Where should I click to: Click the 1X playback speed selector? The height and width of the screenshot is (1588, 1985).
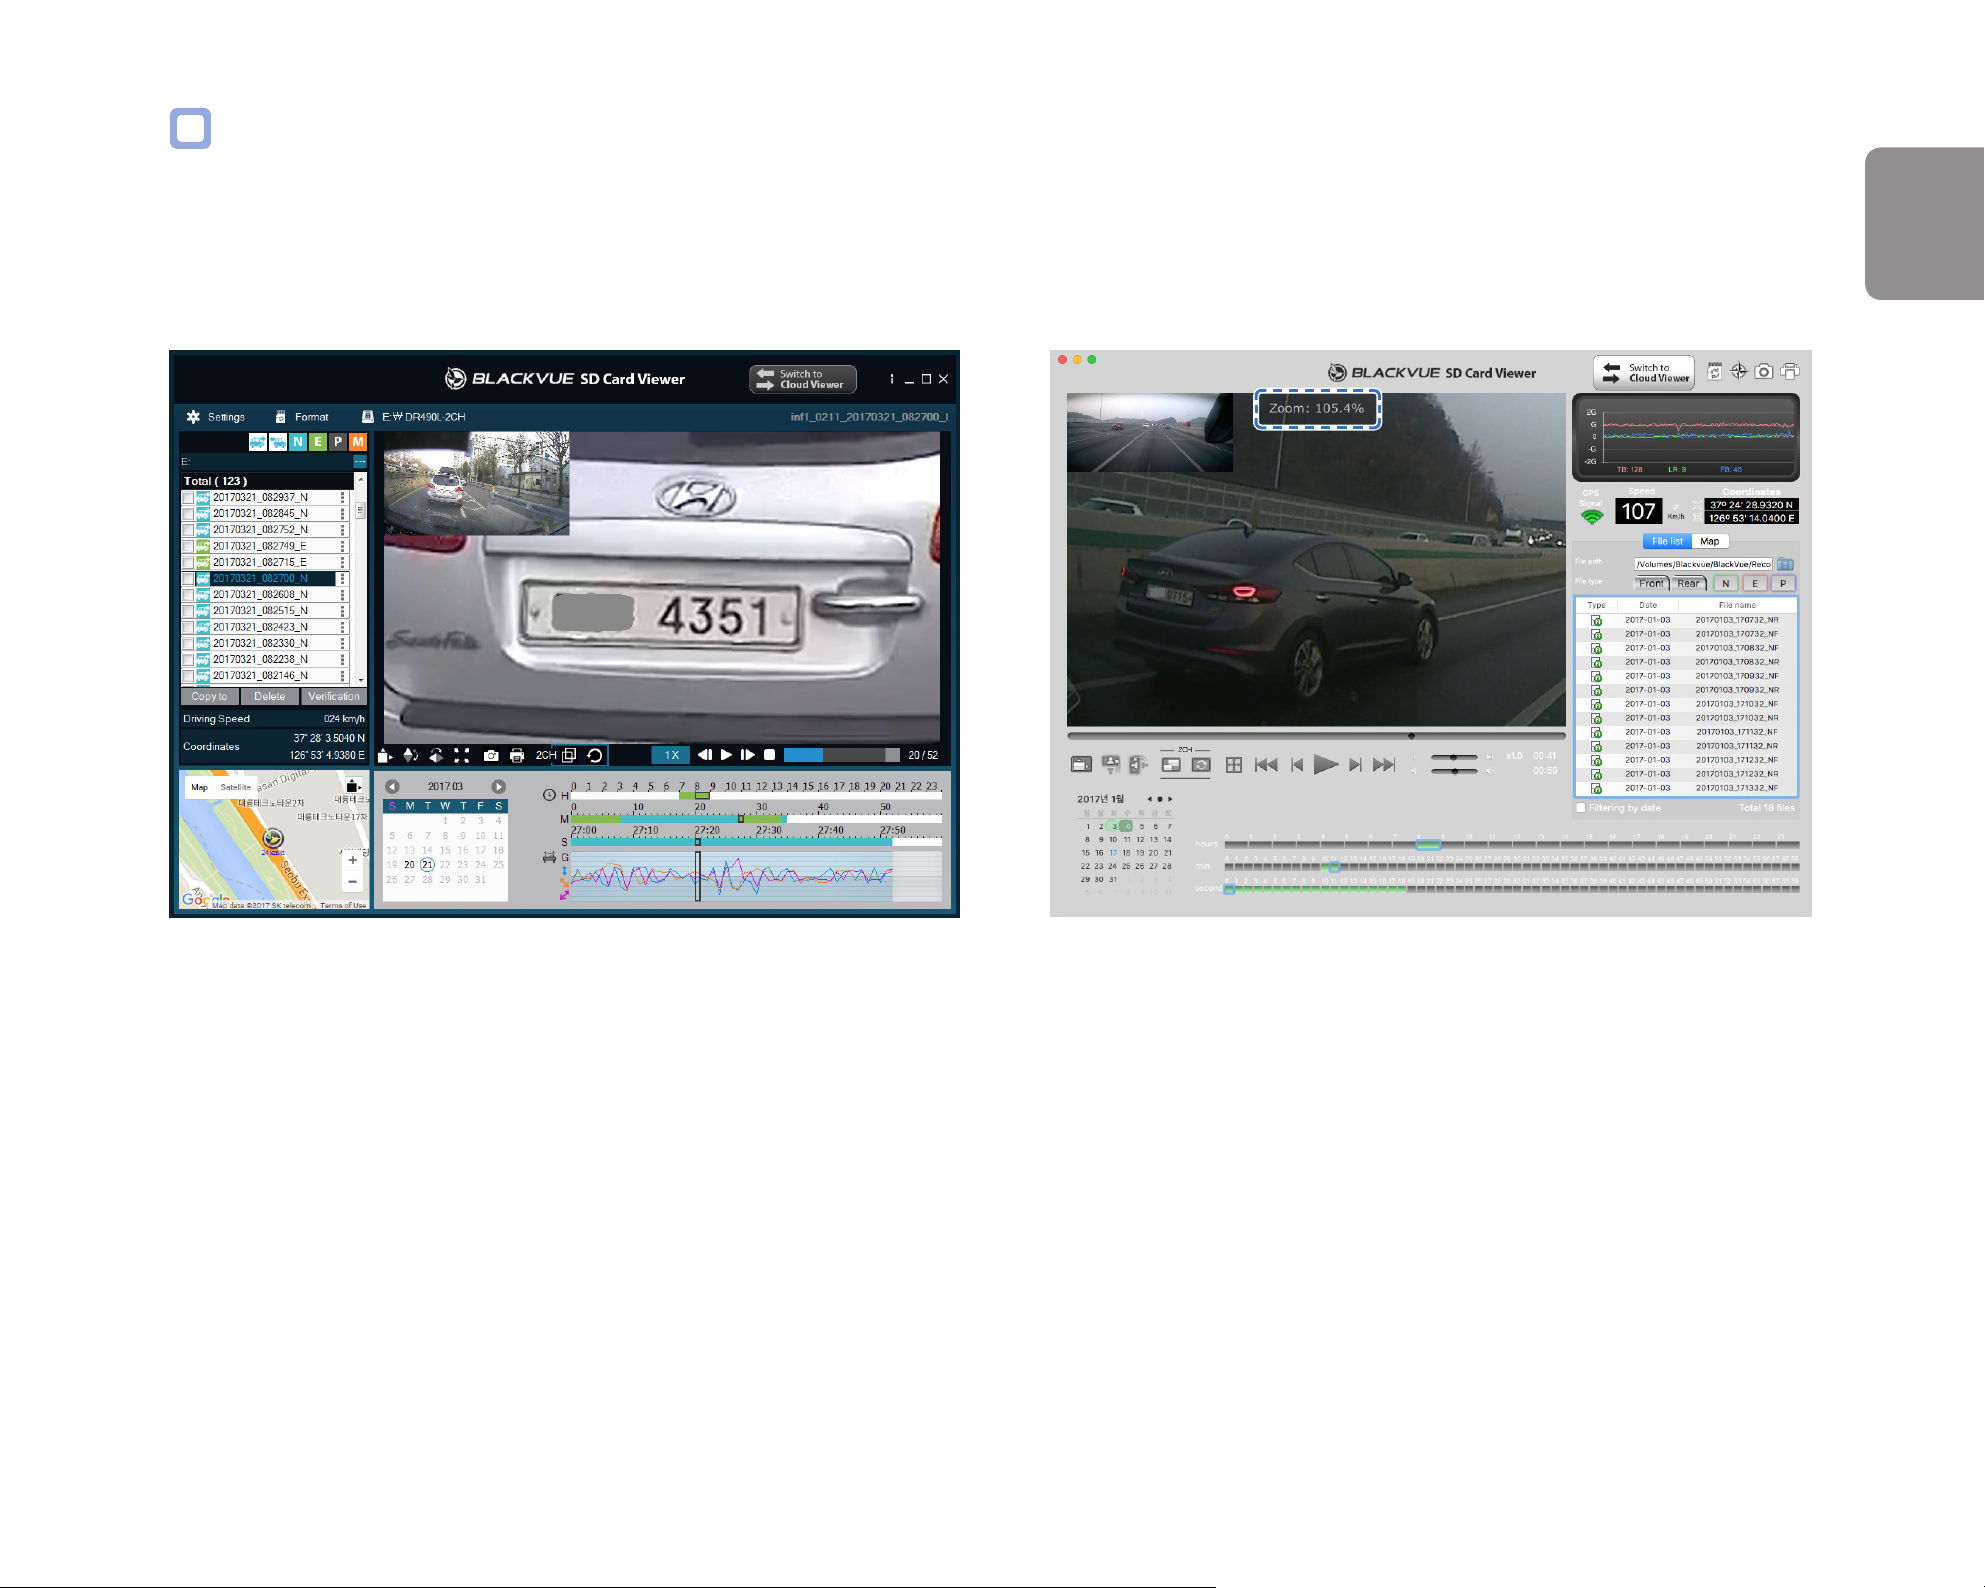click(672, 756)
